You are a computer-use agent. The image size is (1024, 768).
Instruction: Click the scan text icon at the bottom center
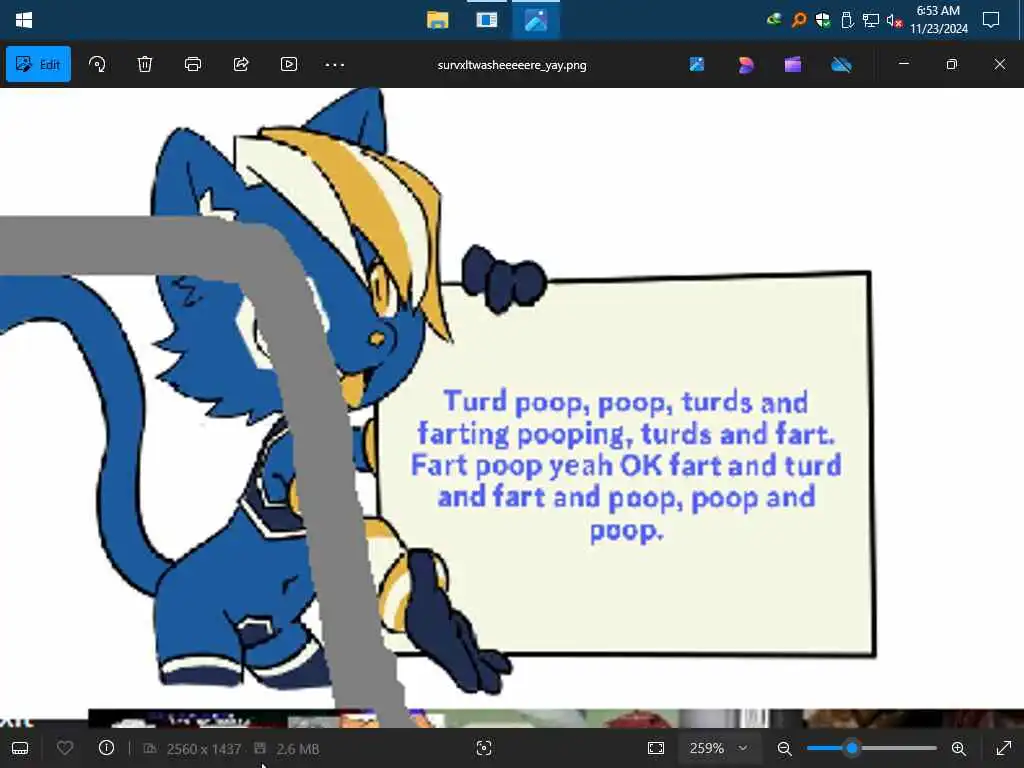point(484,748)
